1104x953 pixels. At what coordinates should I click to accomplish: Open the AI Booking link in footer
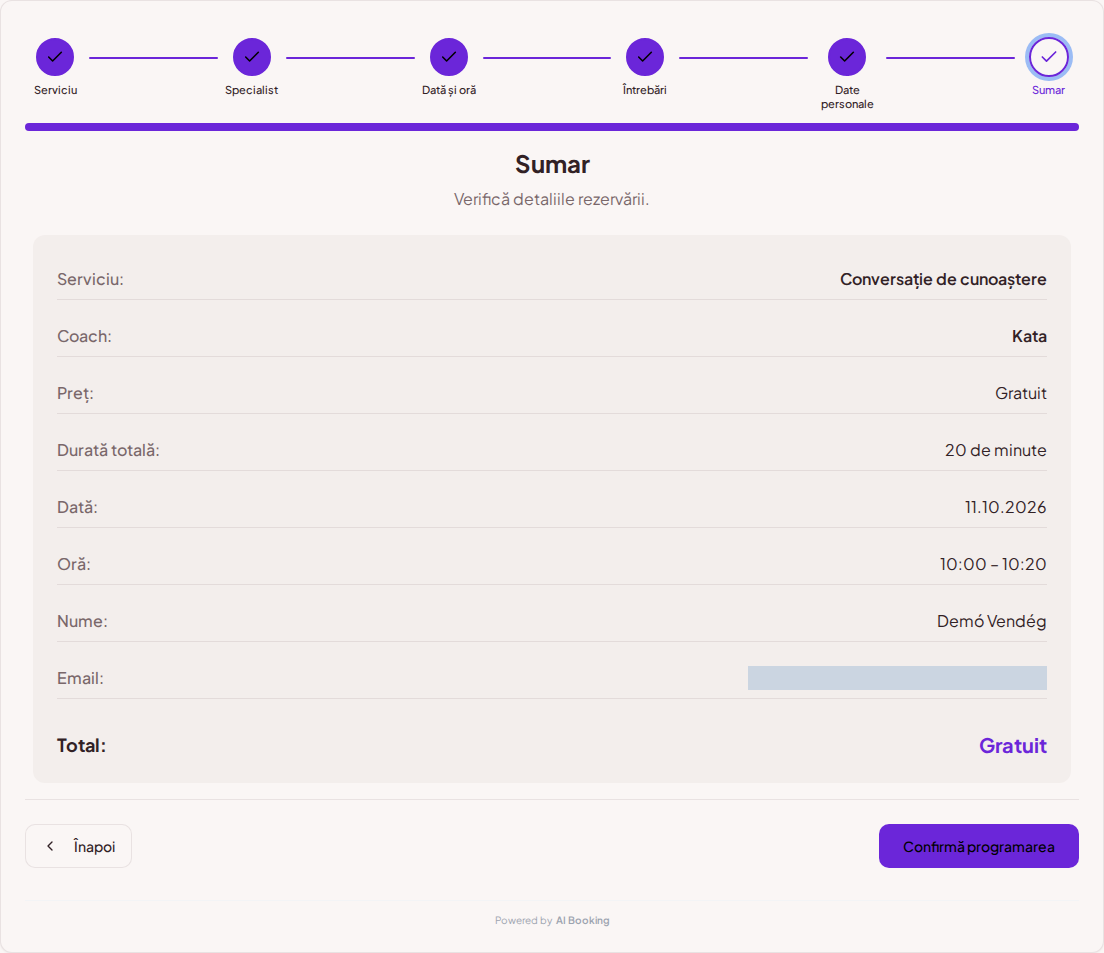582,921
